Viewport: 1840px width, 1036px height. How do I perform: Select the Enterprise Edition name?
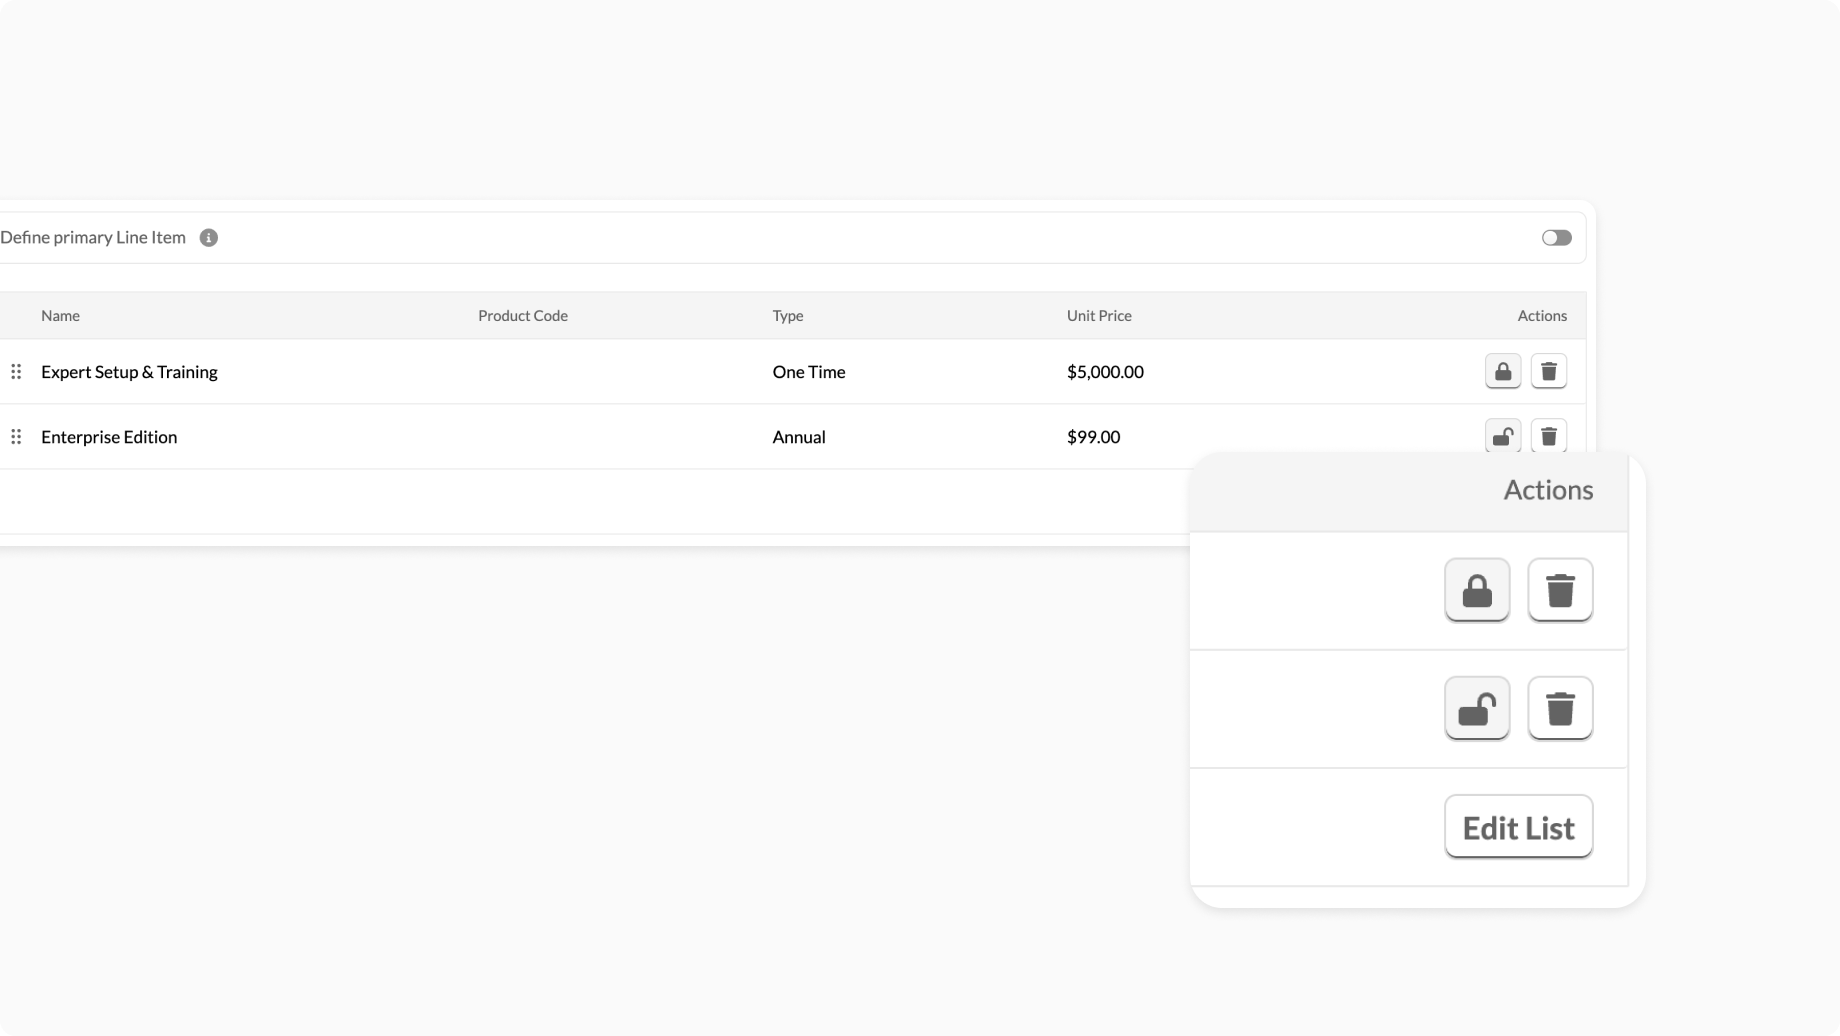pos(109,437)
